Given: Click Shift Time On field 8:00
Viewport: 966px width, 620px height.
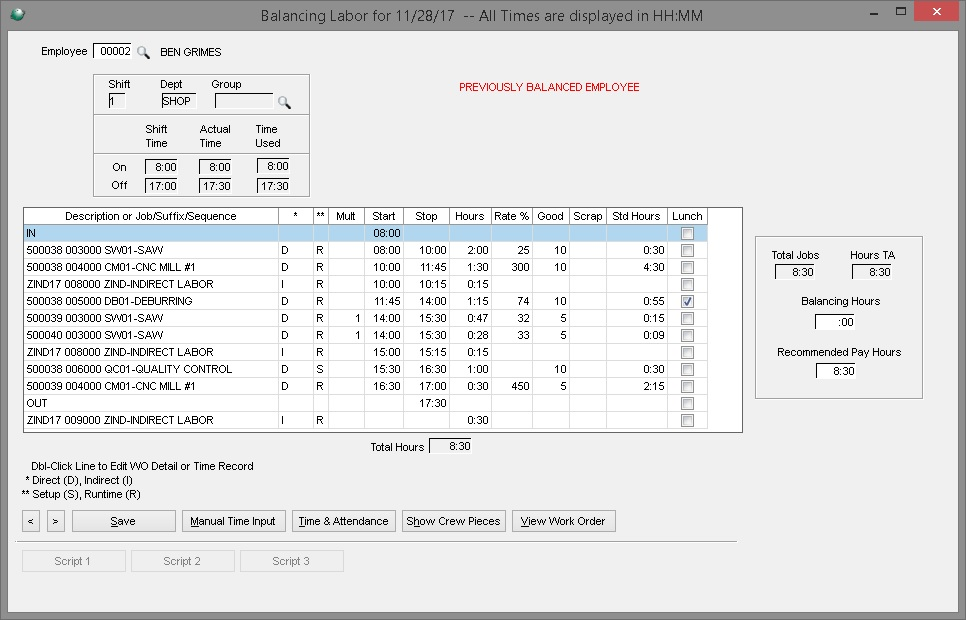Looking at the screenshot, I should (161, 167).
